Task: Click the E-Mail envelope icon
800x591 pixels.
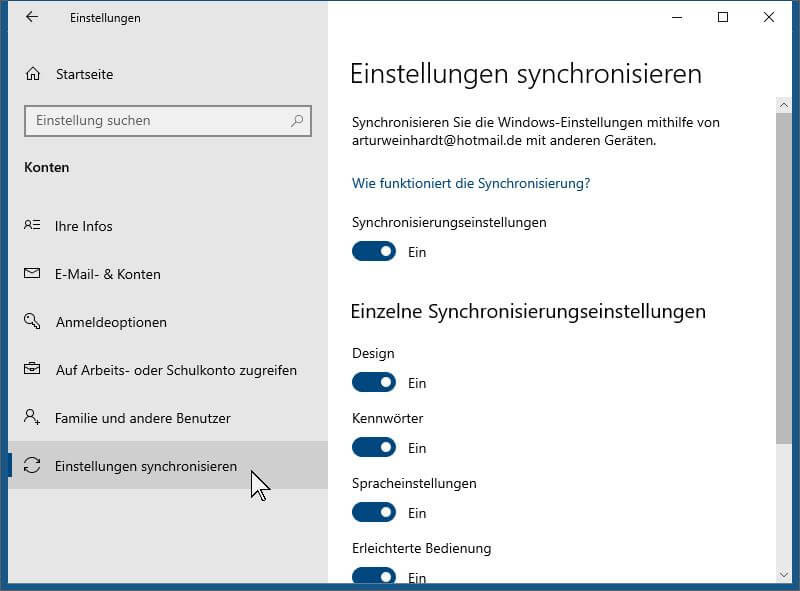Action: point(32,274)
